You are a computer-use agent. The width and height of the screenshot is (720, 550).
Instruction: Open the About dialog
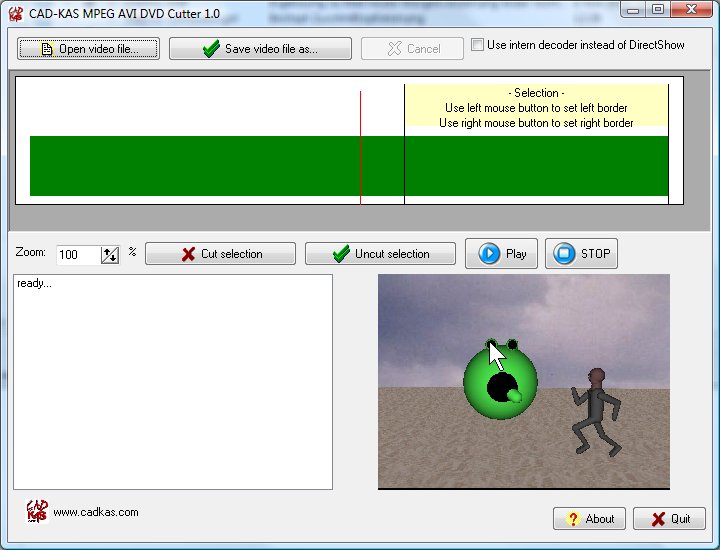(589, 519)
